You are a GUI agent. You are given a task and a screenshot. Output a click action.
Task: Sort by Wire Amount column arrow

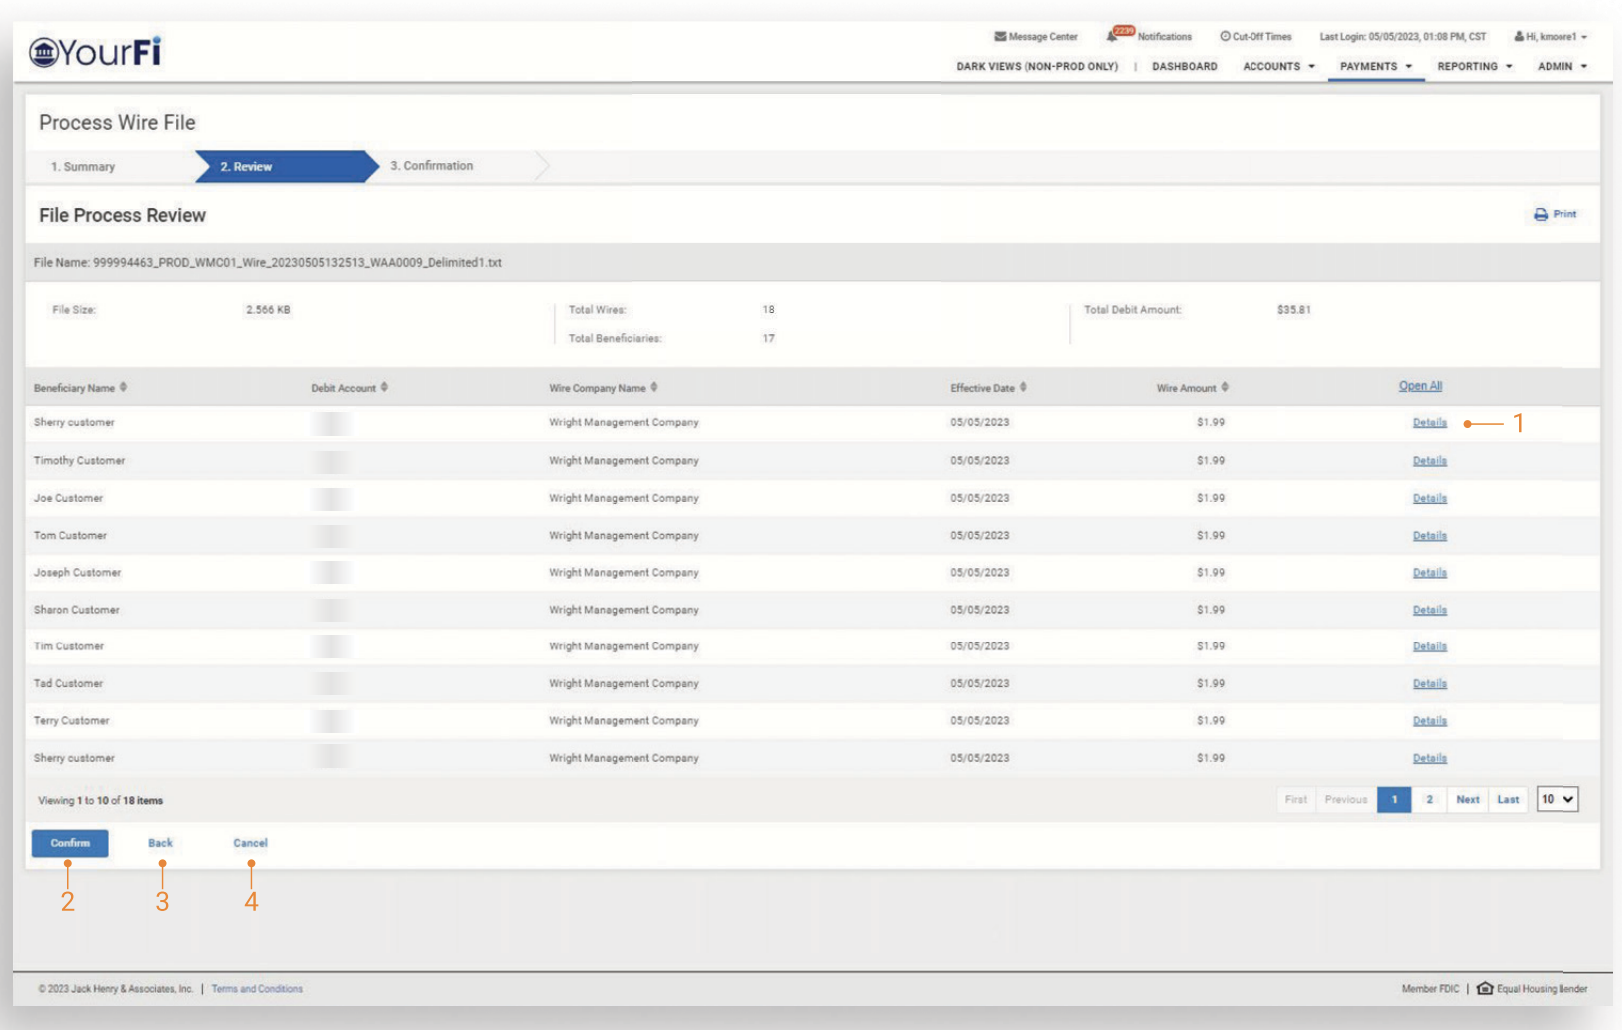(1225, 387)
